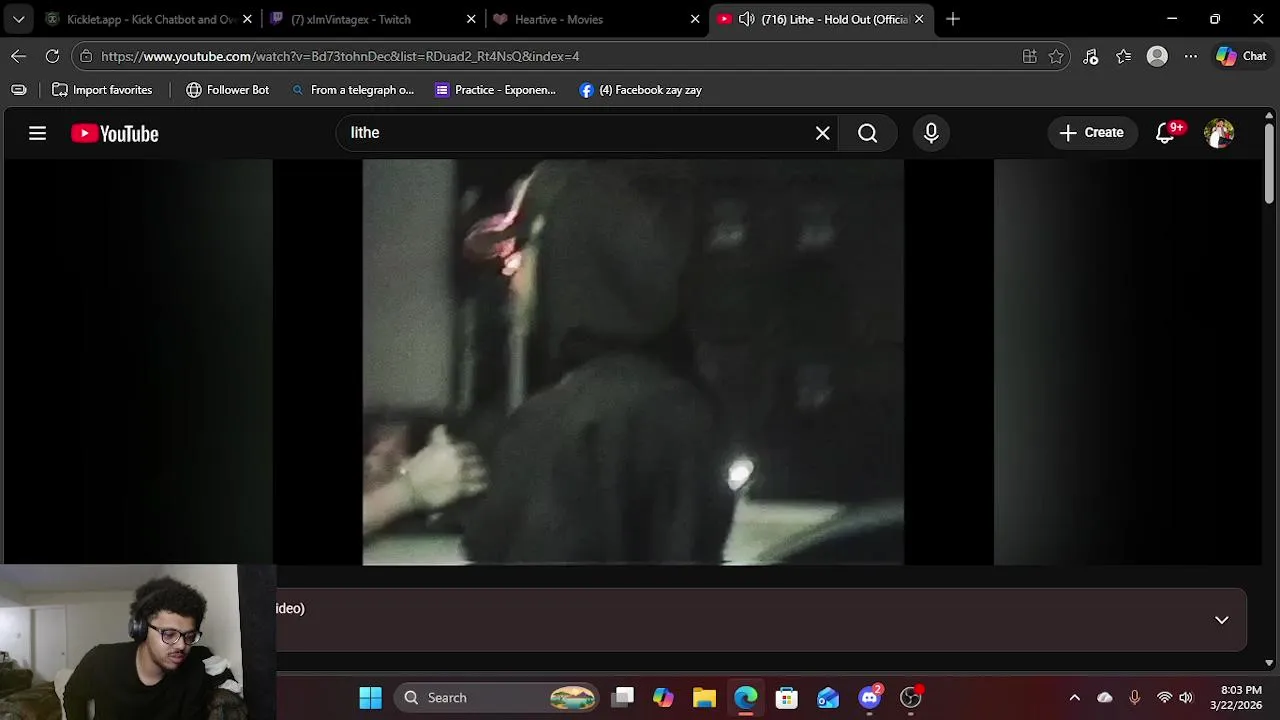Add this page to favorites star

pos(1056,57)
